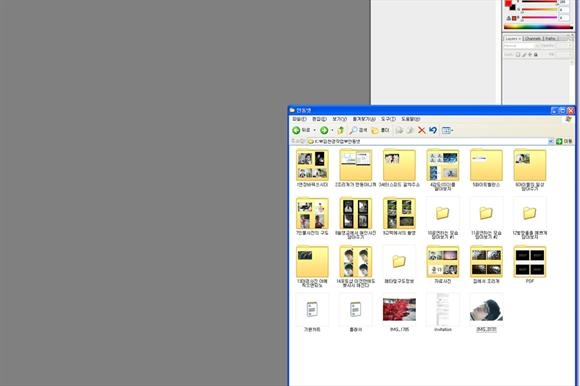Go up one folder level
The height and width of the screenshot is (386, 580).
pyautogui.click(x=341, y=130)
